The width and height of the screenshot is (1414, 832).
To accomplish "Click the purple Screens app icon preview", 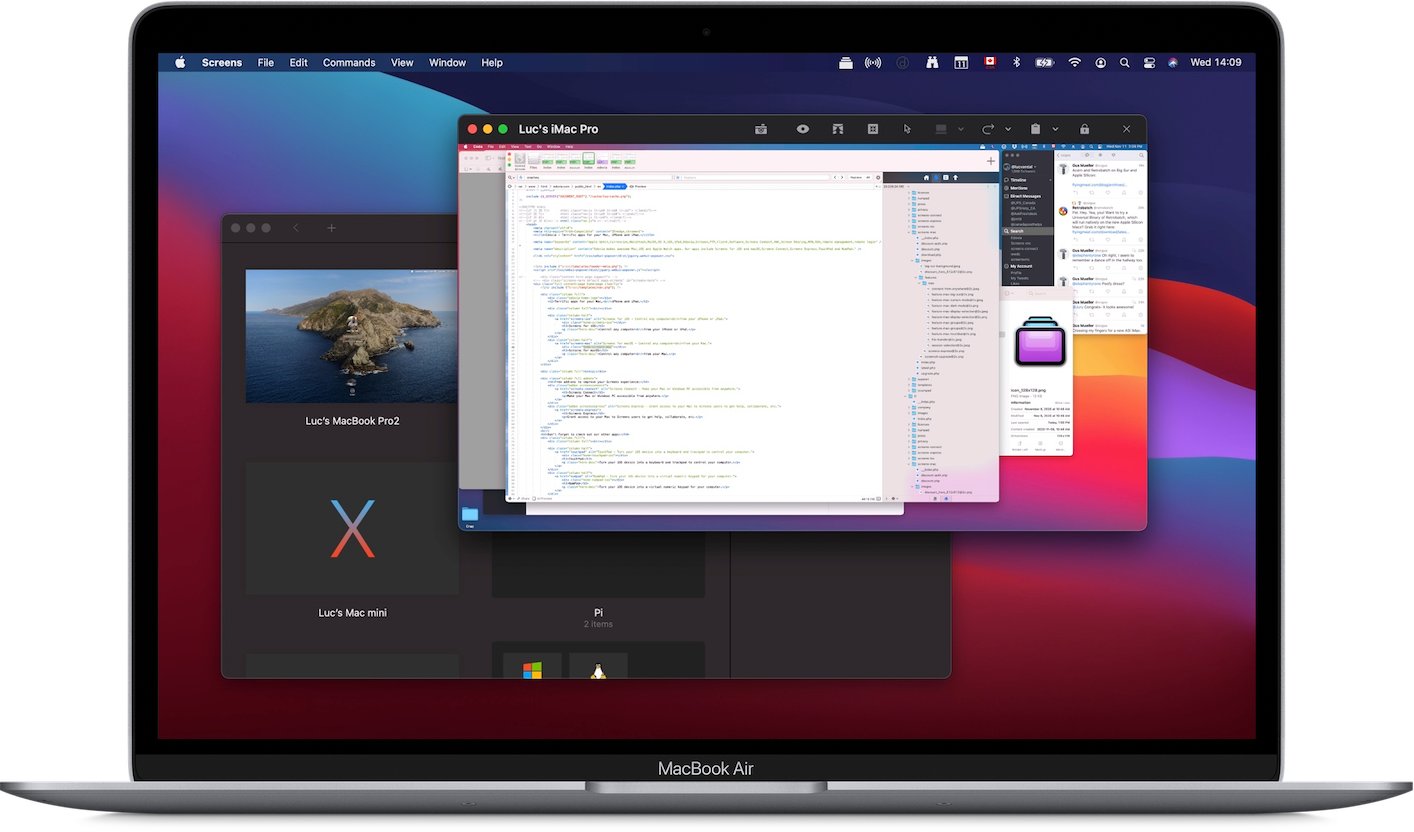I will (1040, 340).
